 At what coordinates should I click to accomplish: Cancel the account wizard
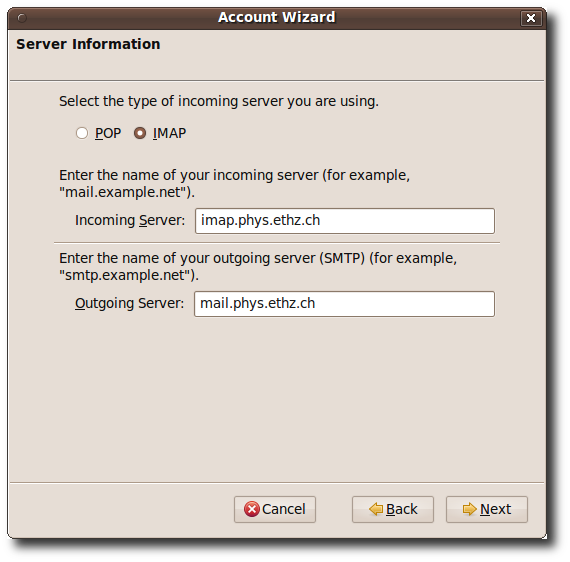click(x=275, y=509)
